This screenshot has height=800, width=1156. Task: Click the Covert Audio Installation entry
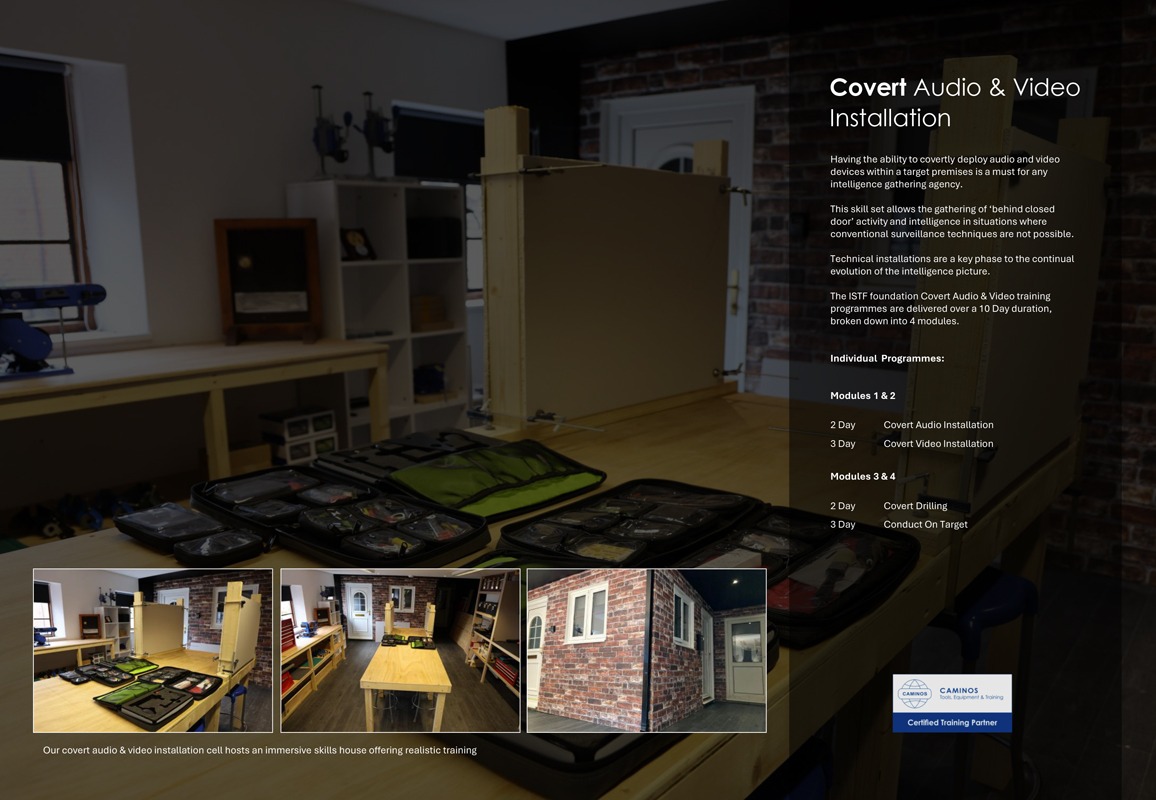coord(938,425)
